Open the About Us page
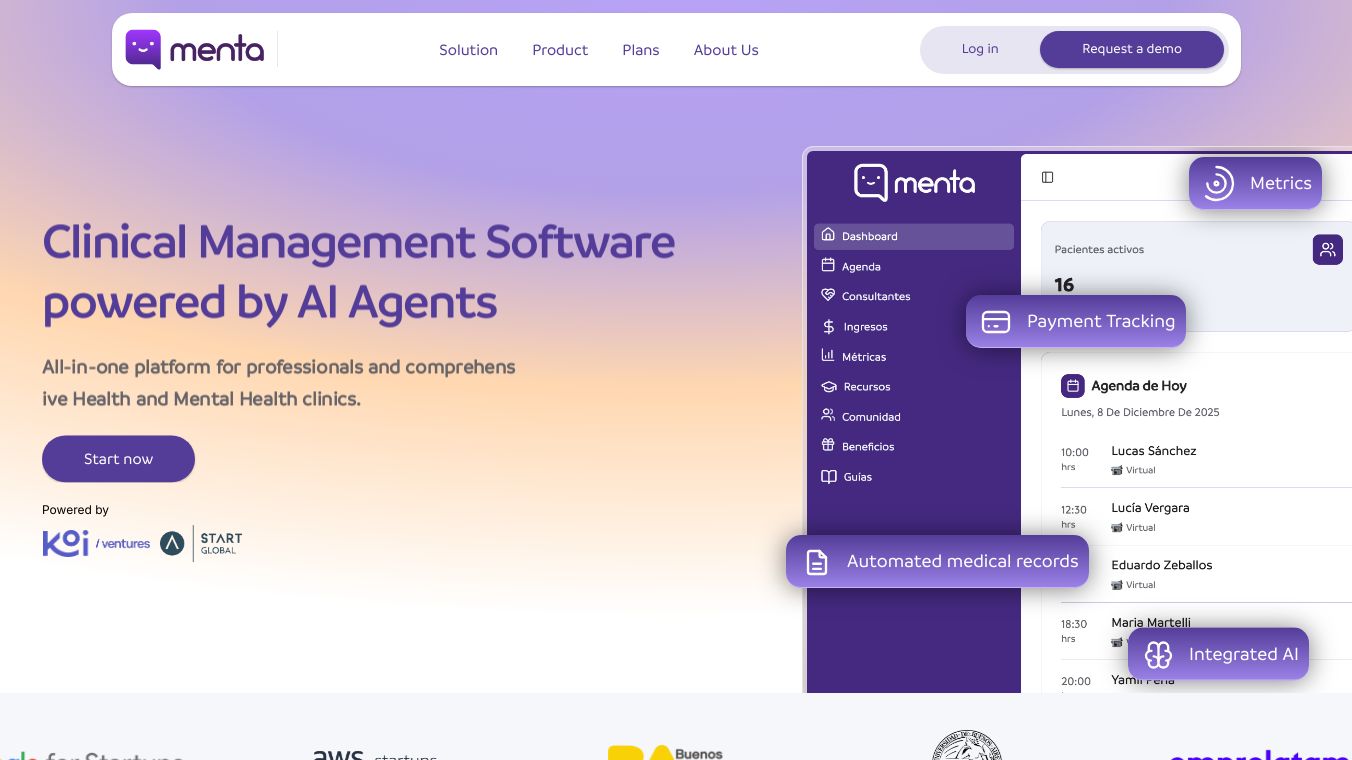 (726, 50)
